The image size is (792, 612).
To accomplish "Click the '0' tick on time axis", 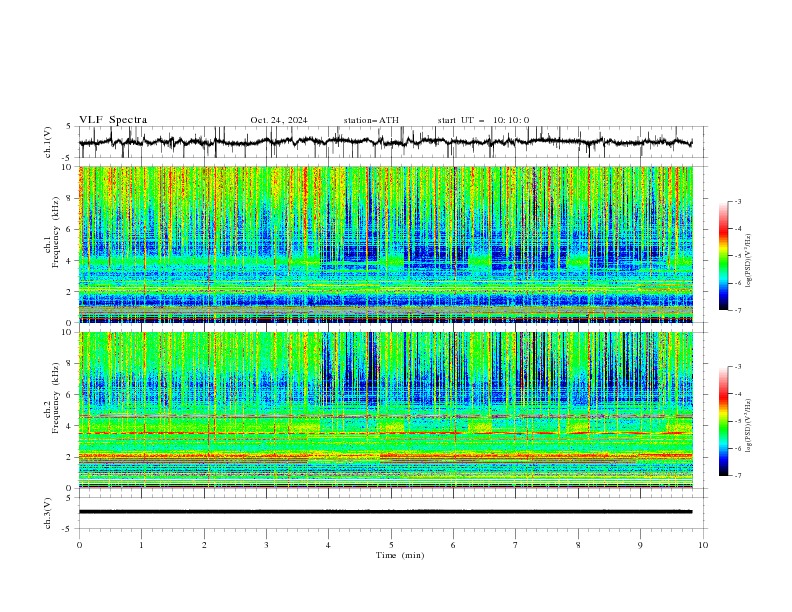I will click(x=79, y=545).
